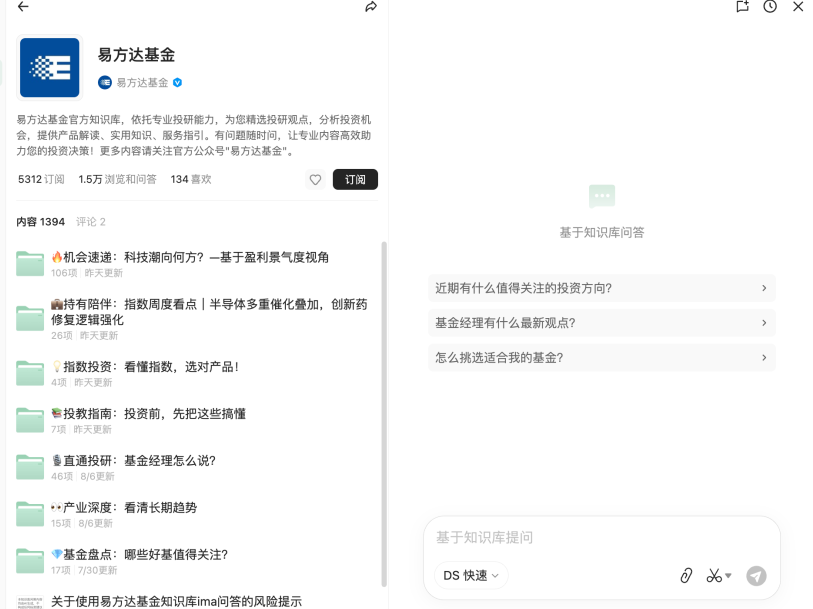The width and height of the screenshot is (813, 609).
Task: Click 15项 8/6更新 metadata line
Action: [x=81, y=523]
